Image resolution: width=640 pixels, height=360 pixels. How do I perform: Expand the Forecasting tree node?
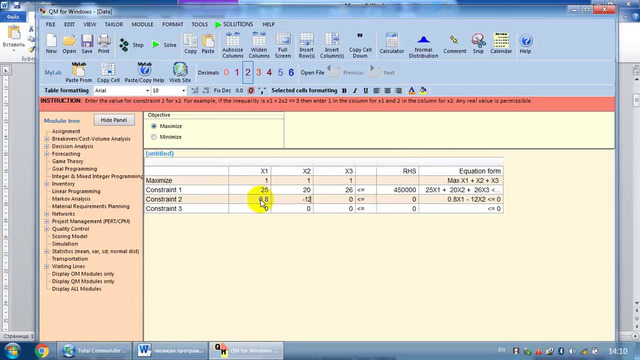coord(47,154)
